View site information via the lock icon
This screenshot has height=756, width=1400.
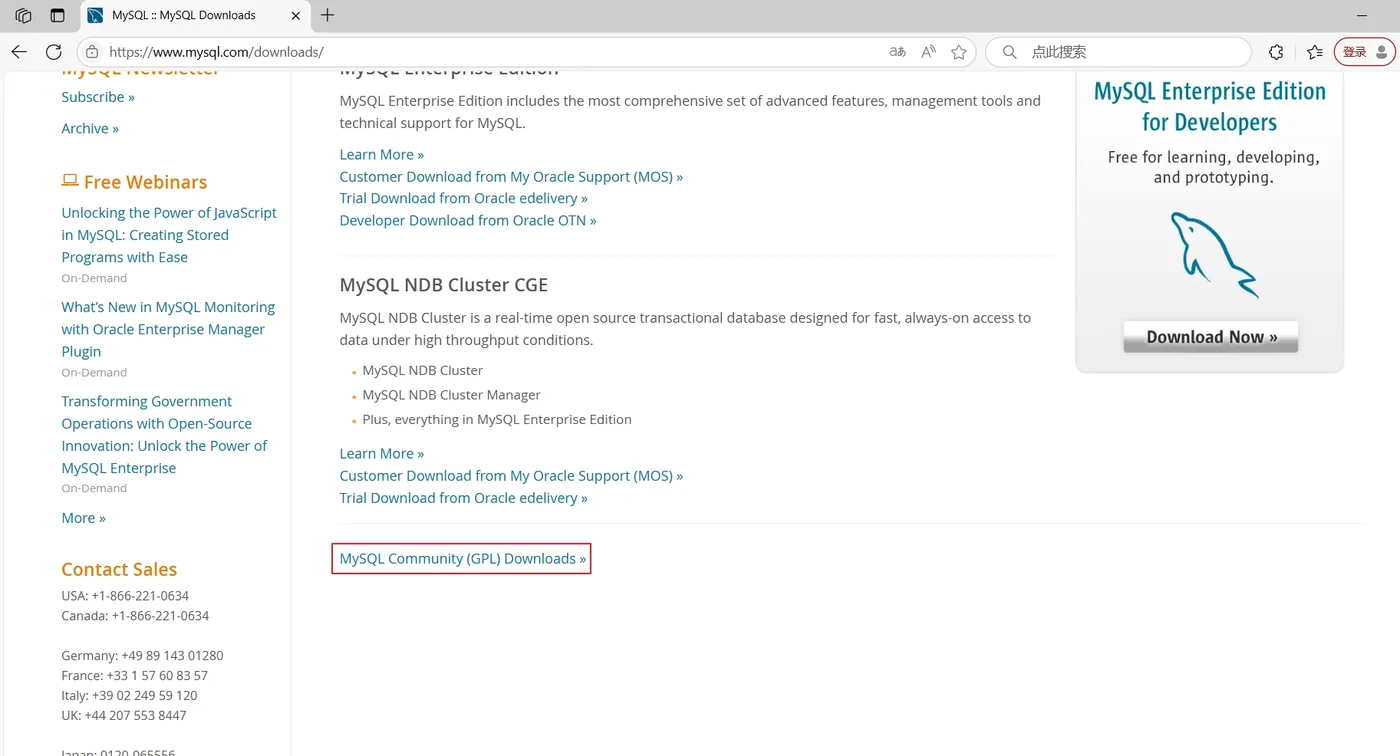click(92, 52)
